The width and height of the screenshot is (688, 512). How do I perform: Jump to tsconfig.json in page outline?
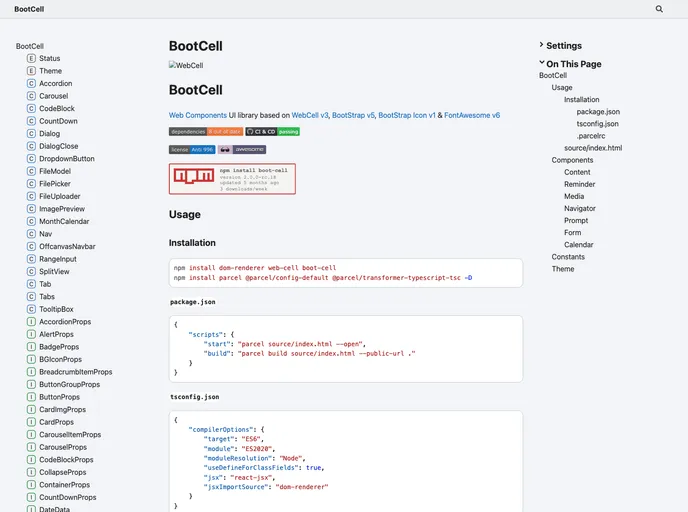click(597, 124)
